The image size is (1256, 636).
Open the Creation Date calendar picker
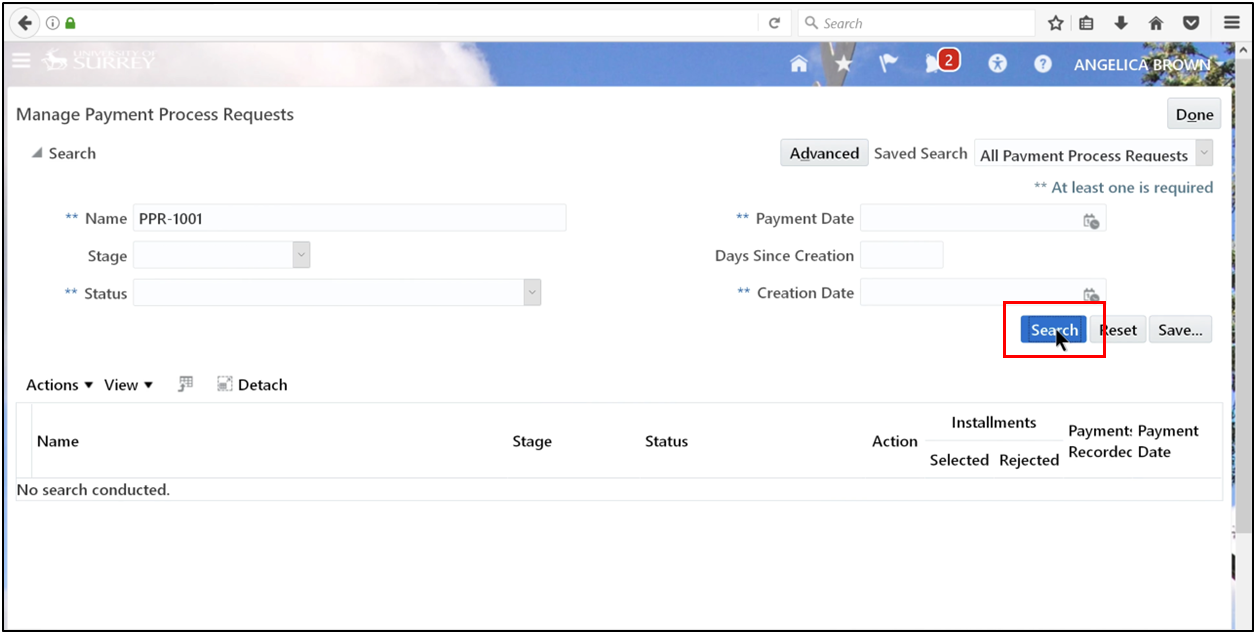pos(1093,292)
